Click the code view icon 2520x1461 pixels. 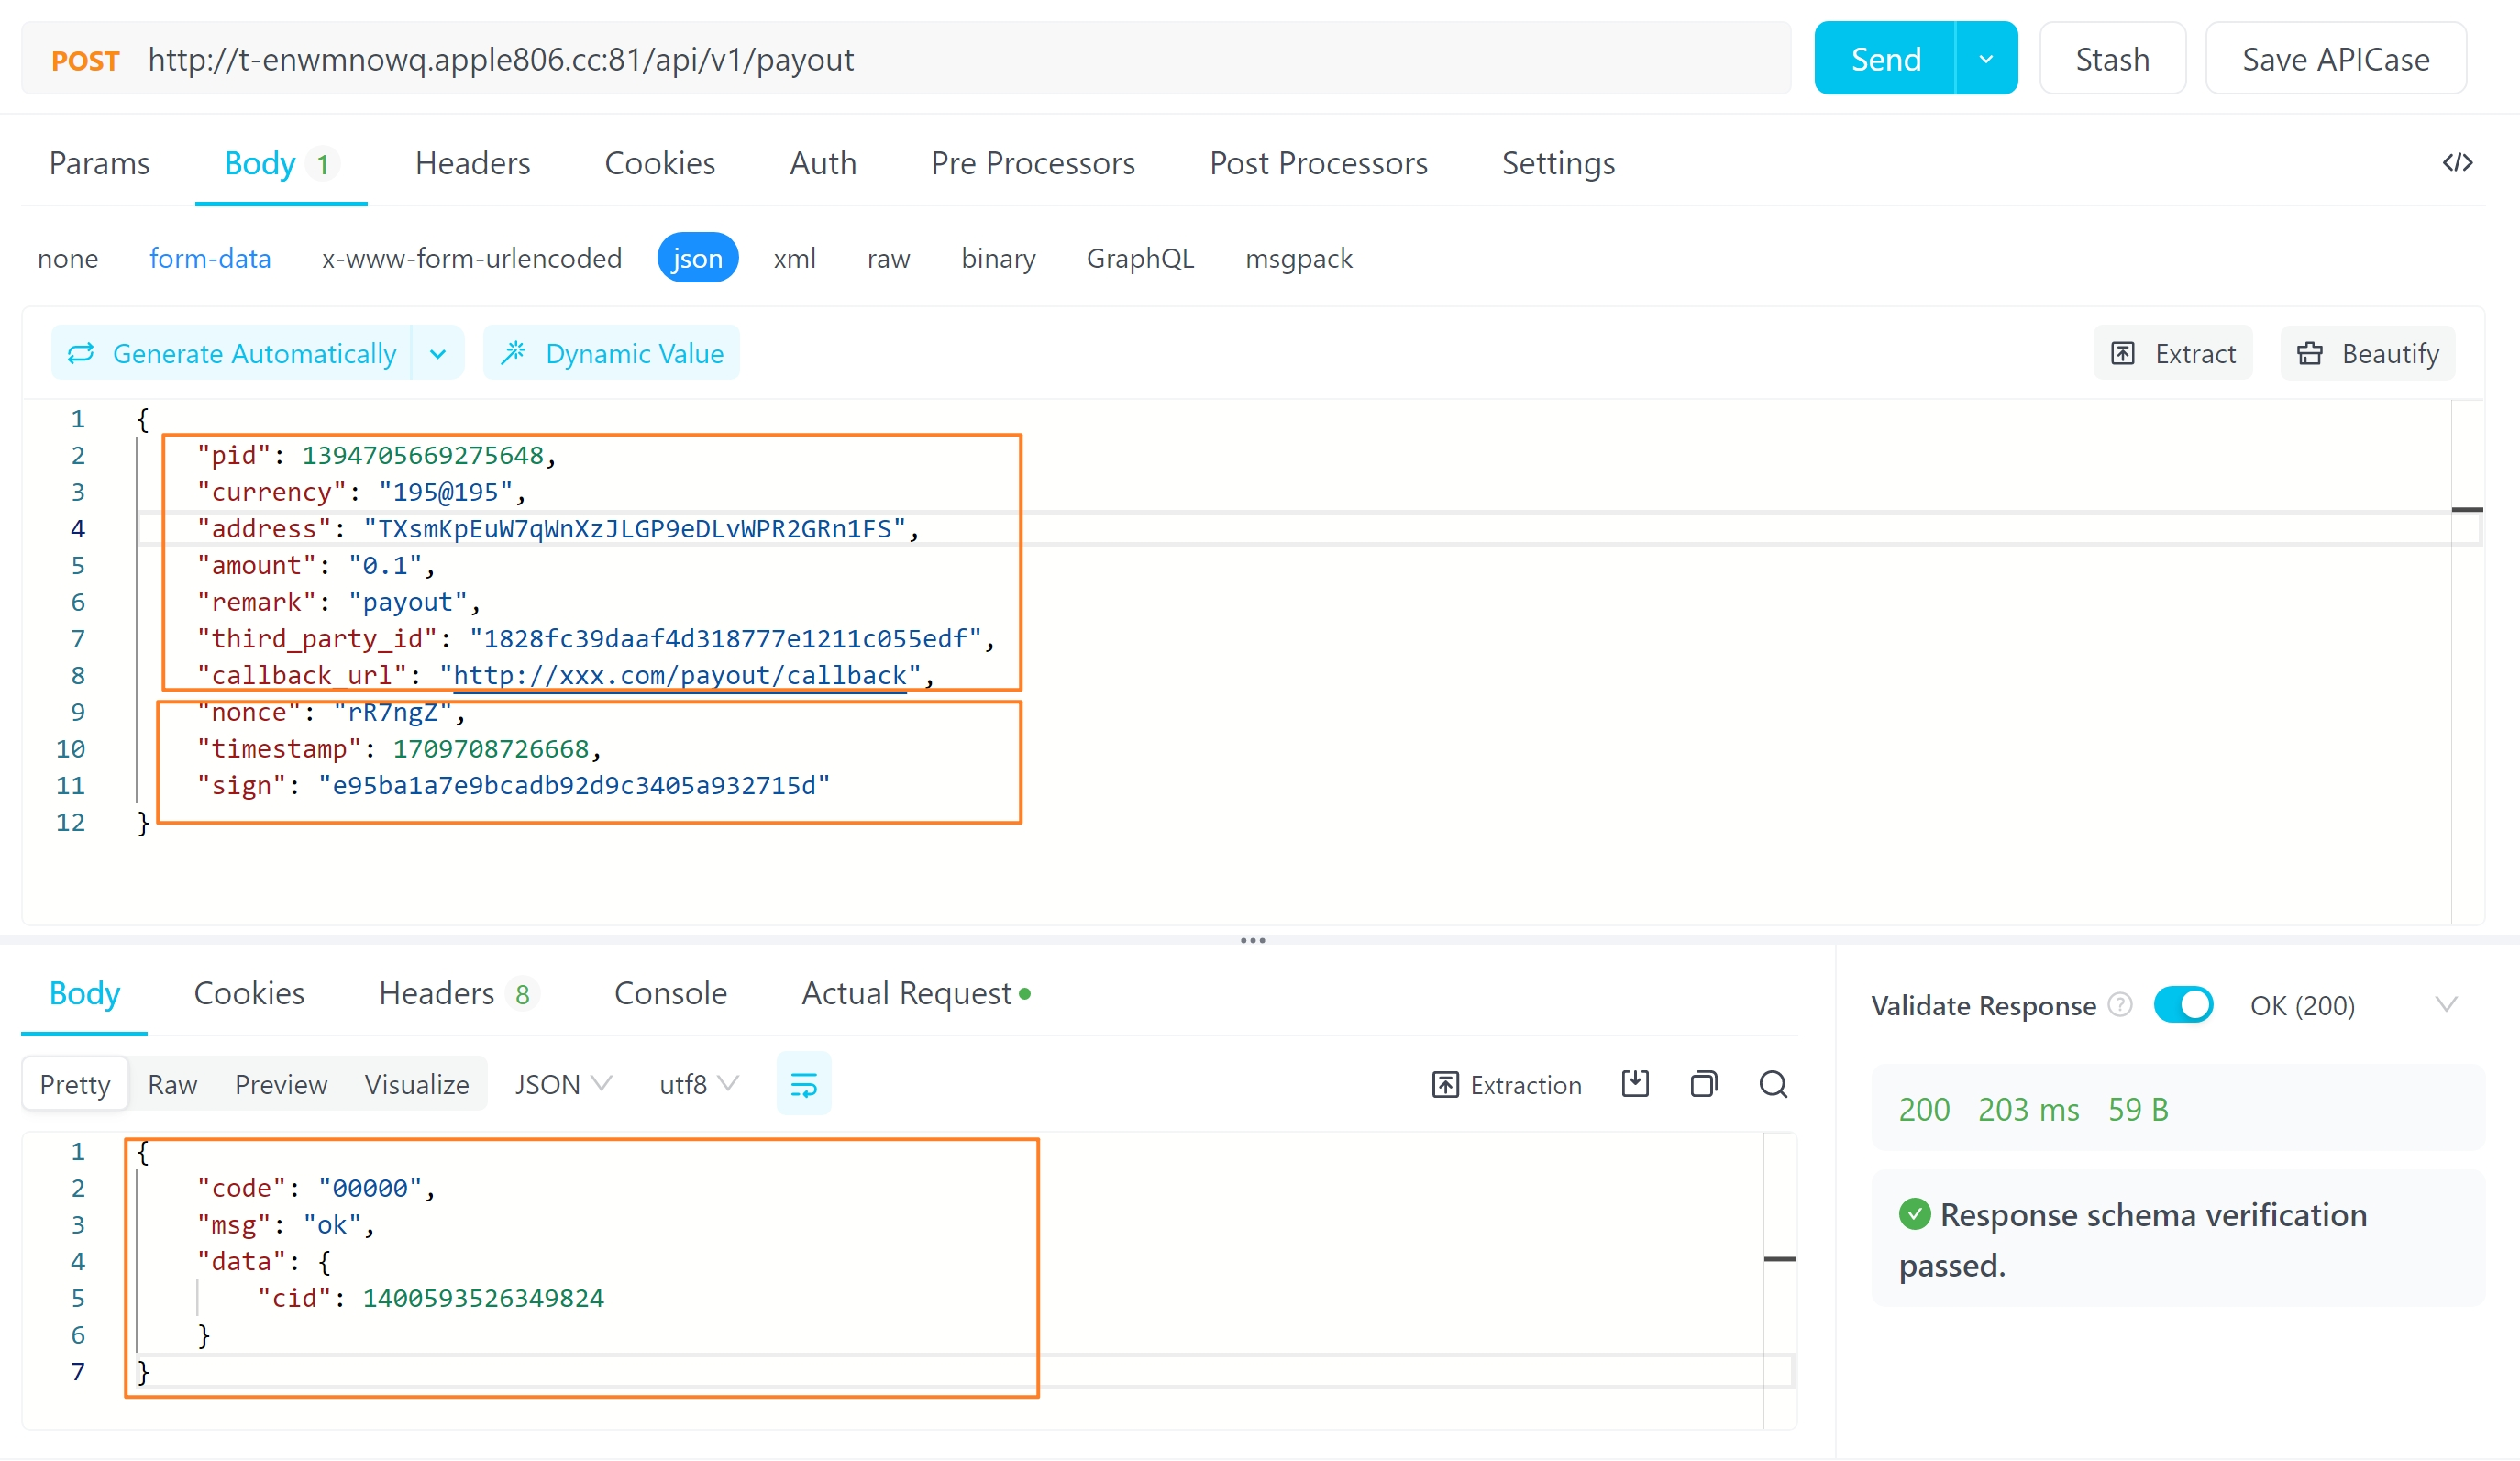[2457, 162]
